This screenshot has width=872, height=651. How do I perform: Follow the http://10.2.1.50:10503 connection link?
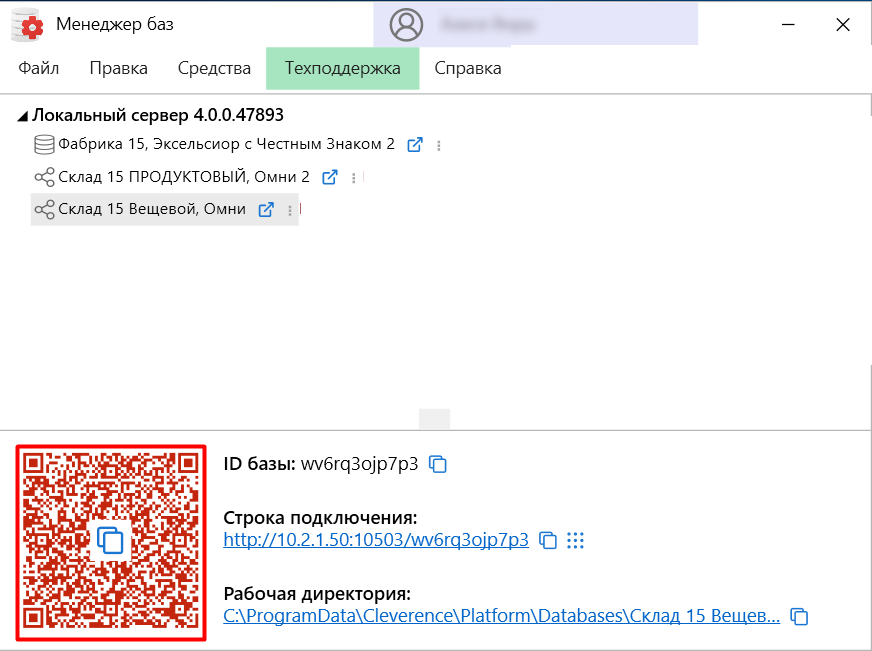375,540
